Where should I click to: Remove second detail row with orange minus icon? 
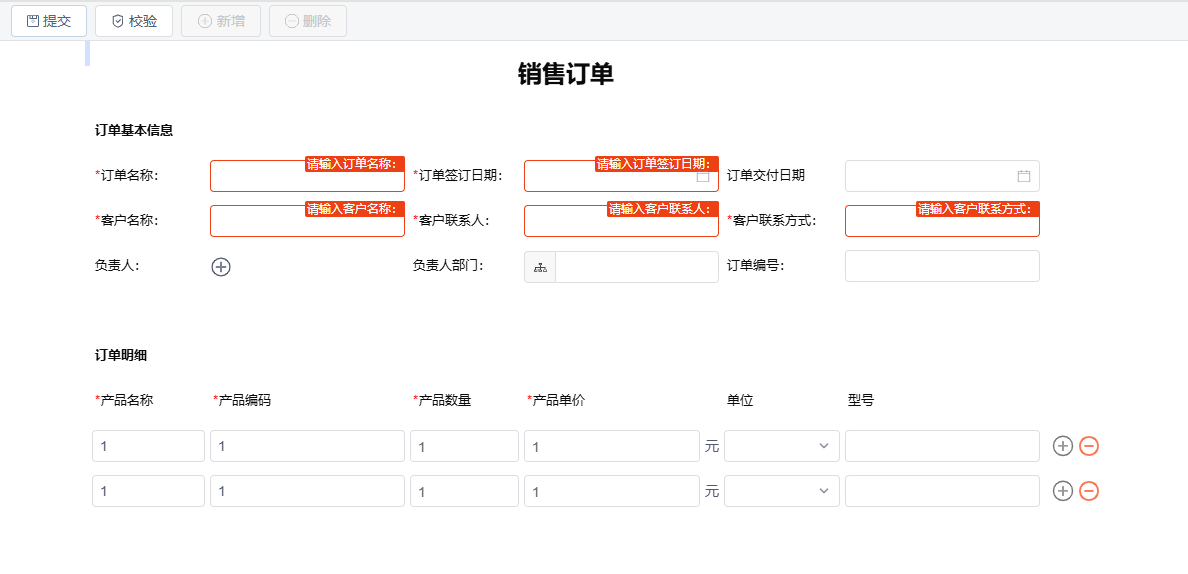click(1089, 491)
